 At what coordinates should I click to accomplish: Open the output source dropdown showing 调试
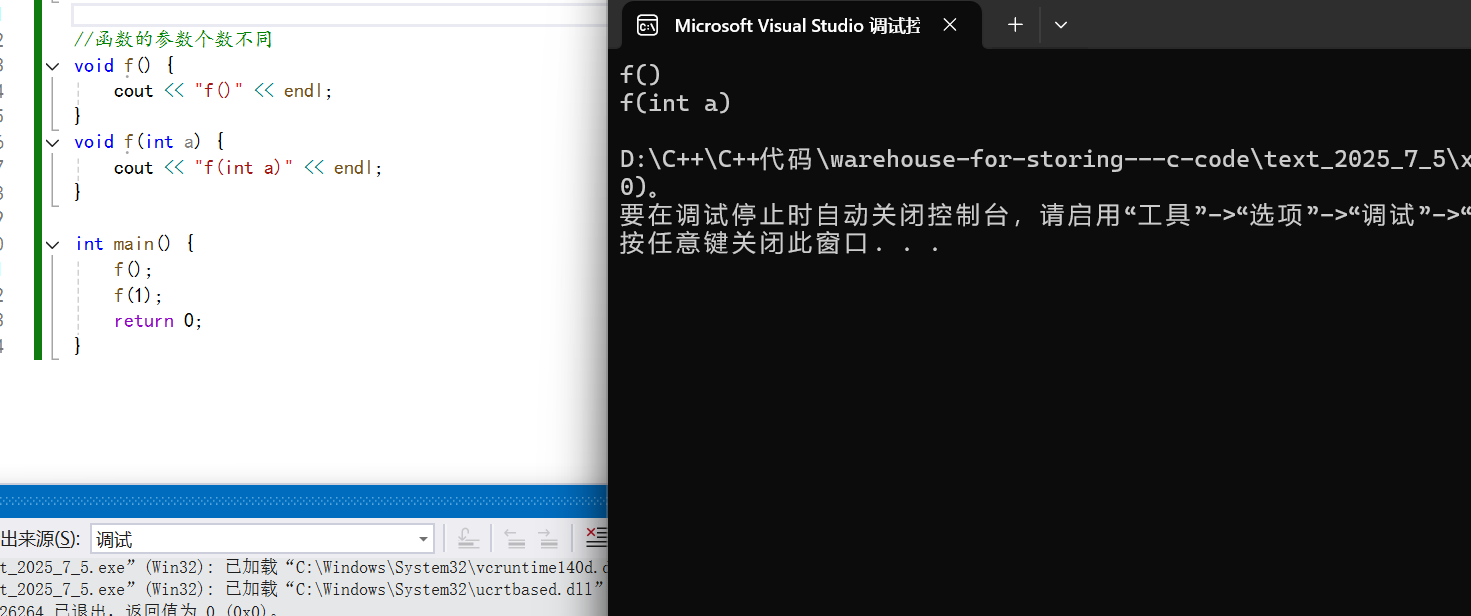(262, 539)
